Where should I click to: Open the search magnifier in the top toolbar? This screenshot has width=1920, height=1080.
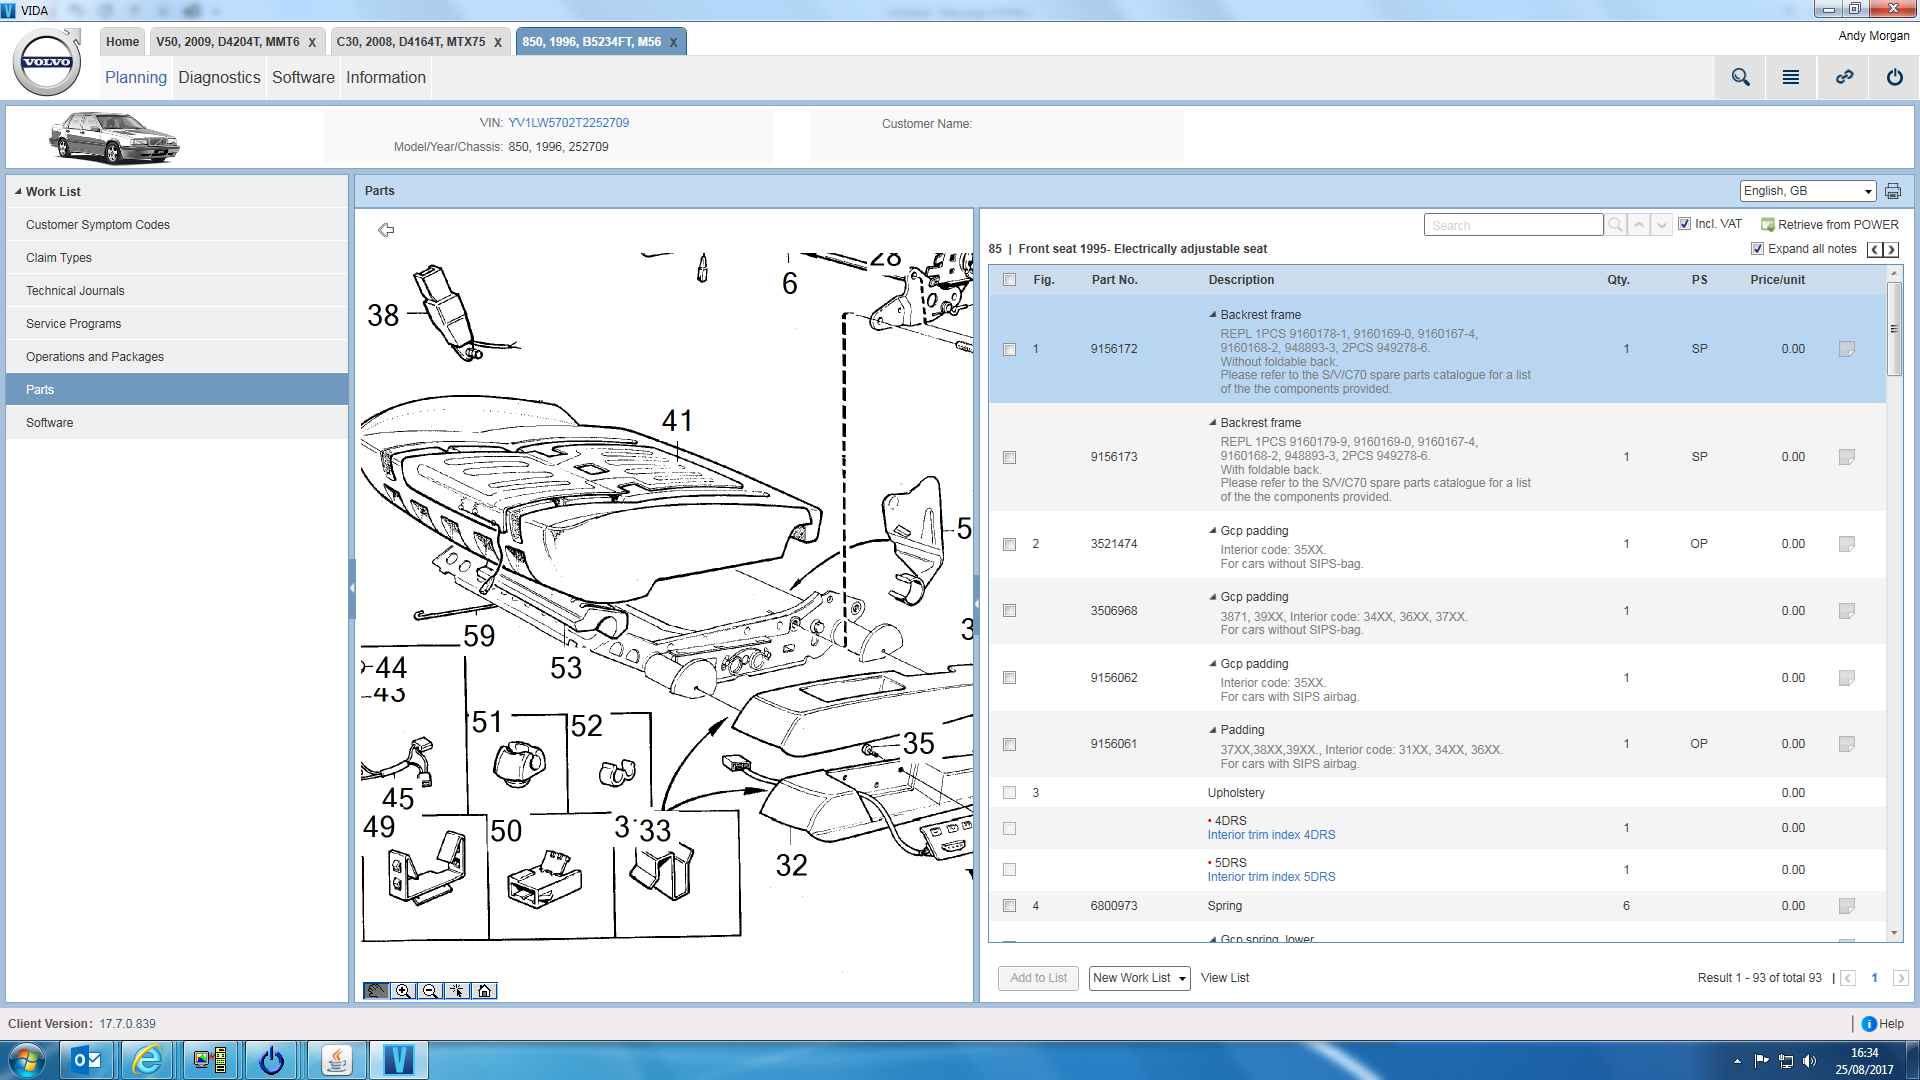coord(1741,77)
